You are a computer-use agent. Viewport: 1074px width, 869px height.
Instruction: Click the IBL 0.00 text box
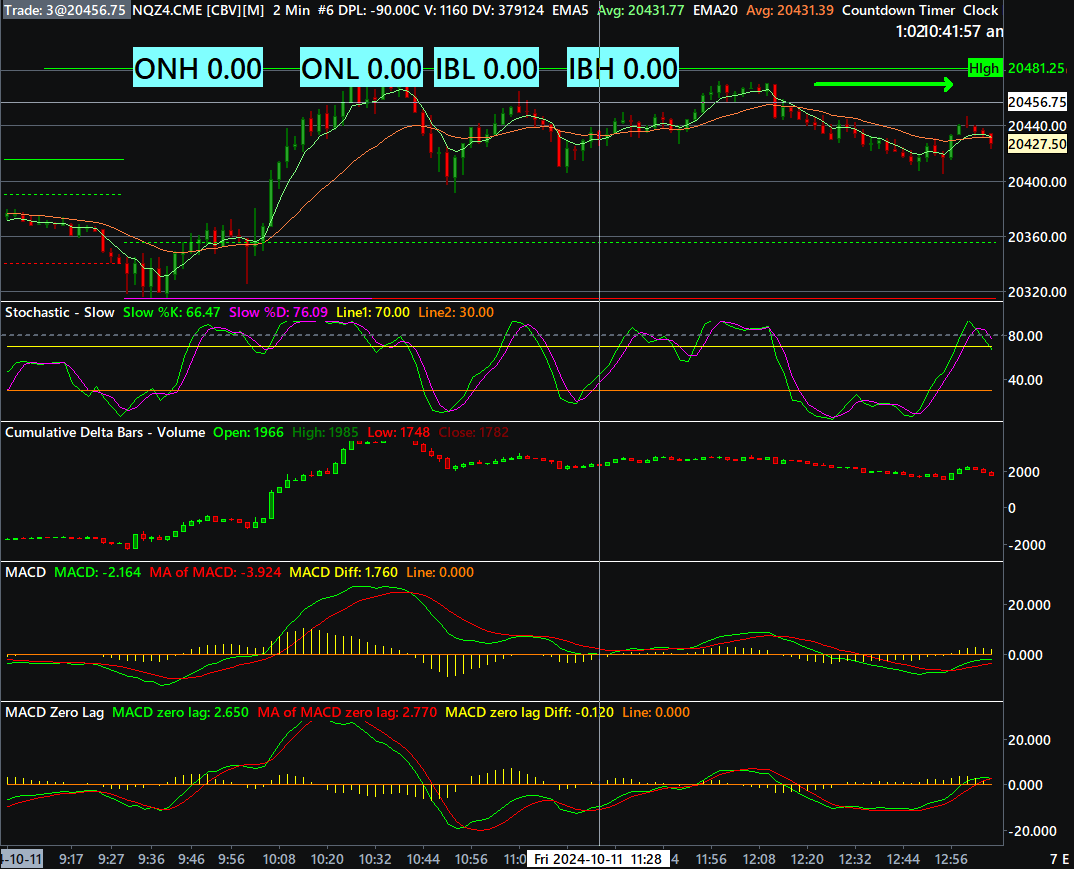point(486,68)
